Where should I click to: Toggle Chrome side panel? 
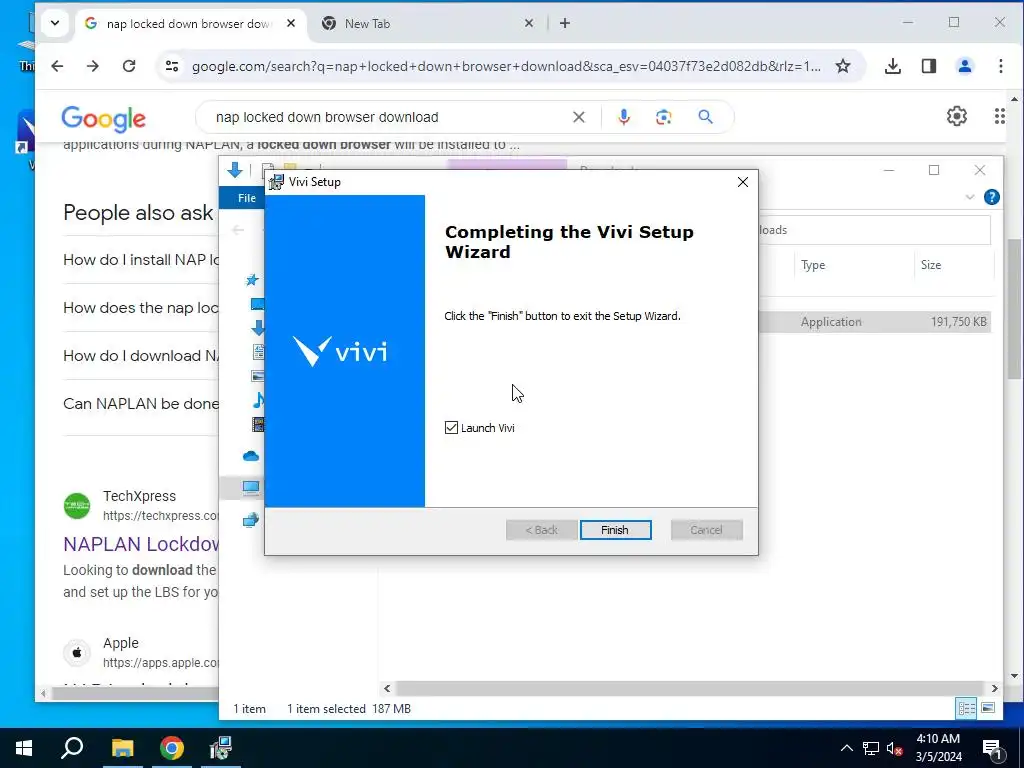click(929, 66)
